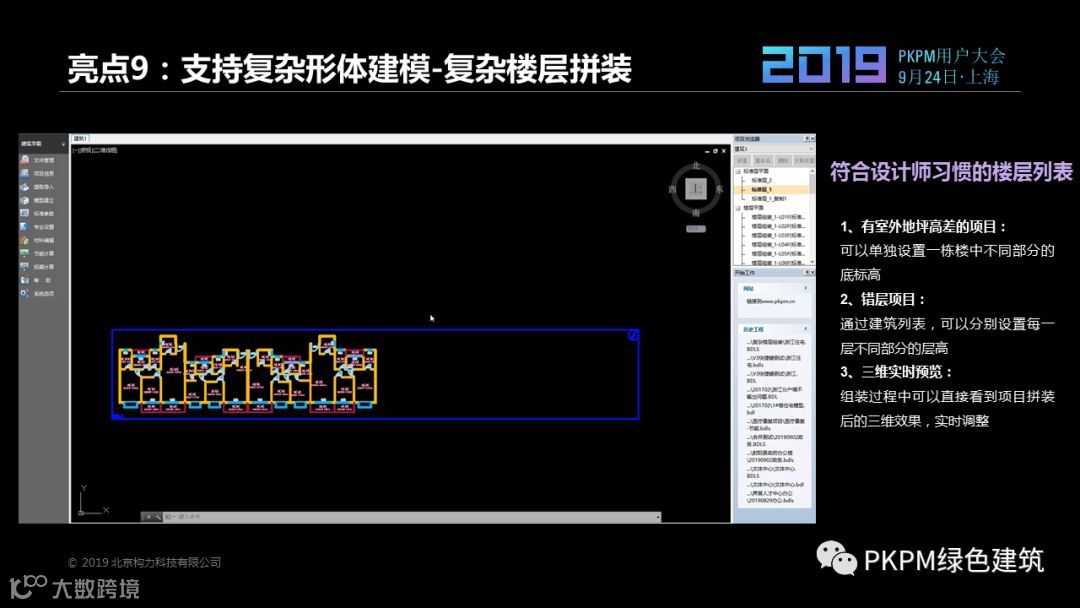The height and width of the screenshot is (608, 1080).
Task: Open 模型建立 in the left sidebar
Action: point(38,200)
